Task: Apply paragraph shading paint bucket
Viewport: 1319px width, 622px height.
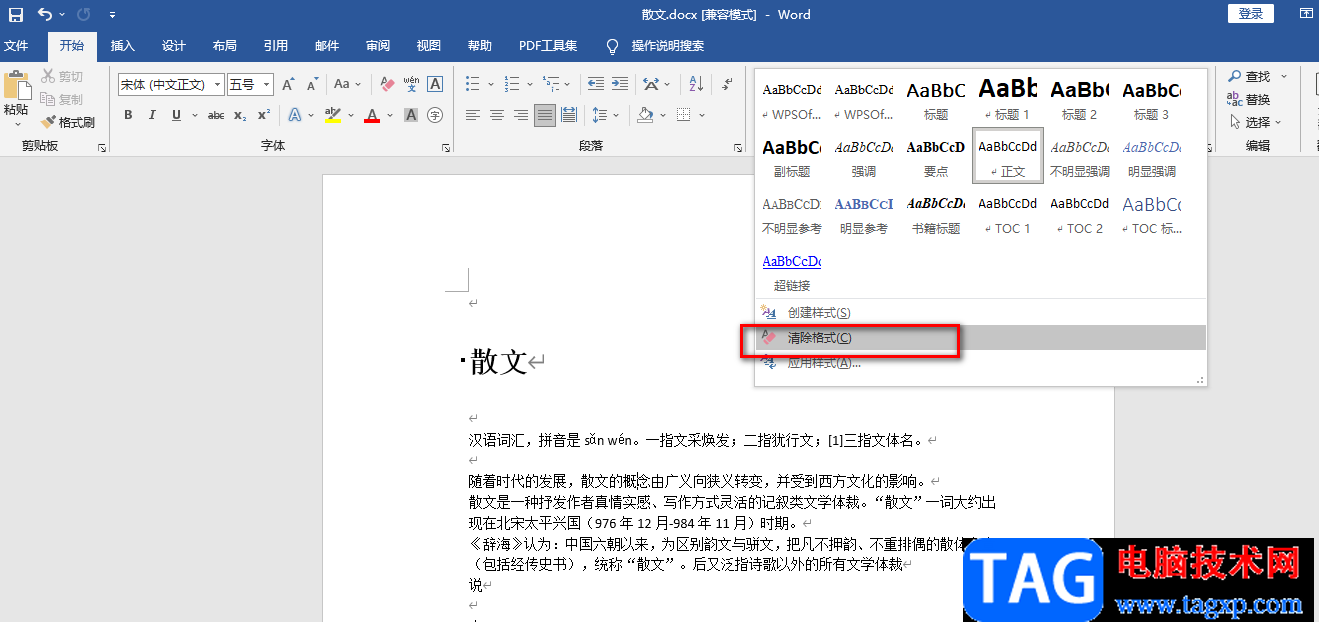Action: 645,115
